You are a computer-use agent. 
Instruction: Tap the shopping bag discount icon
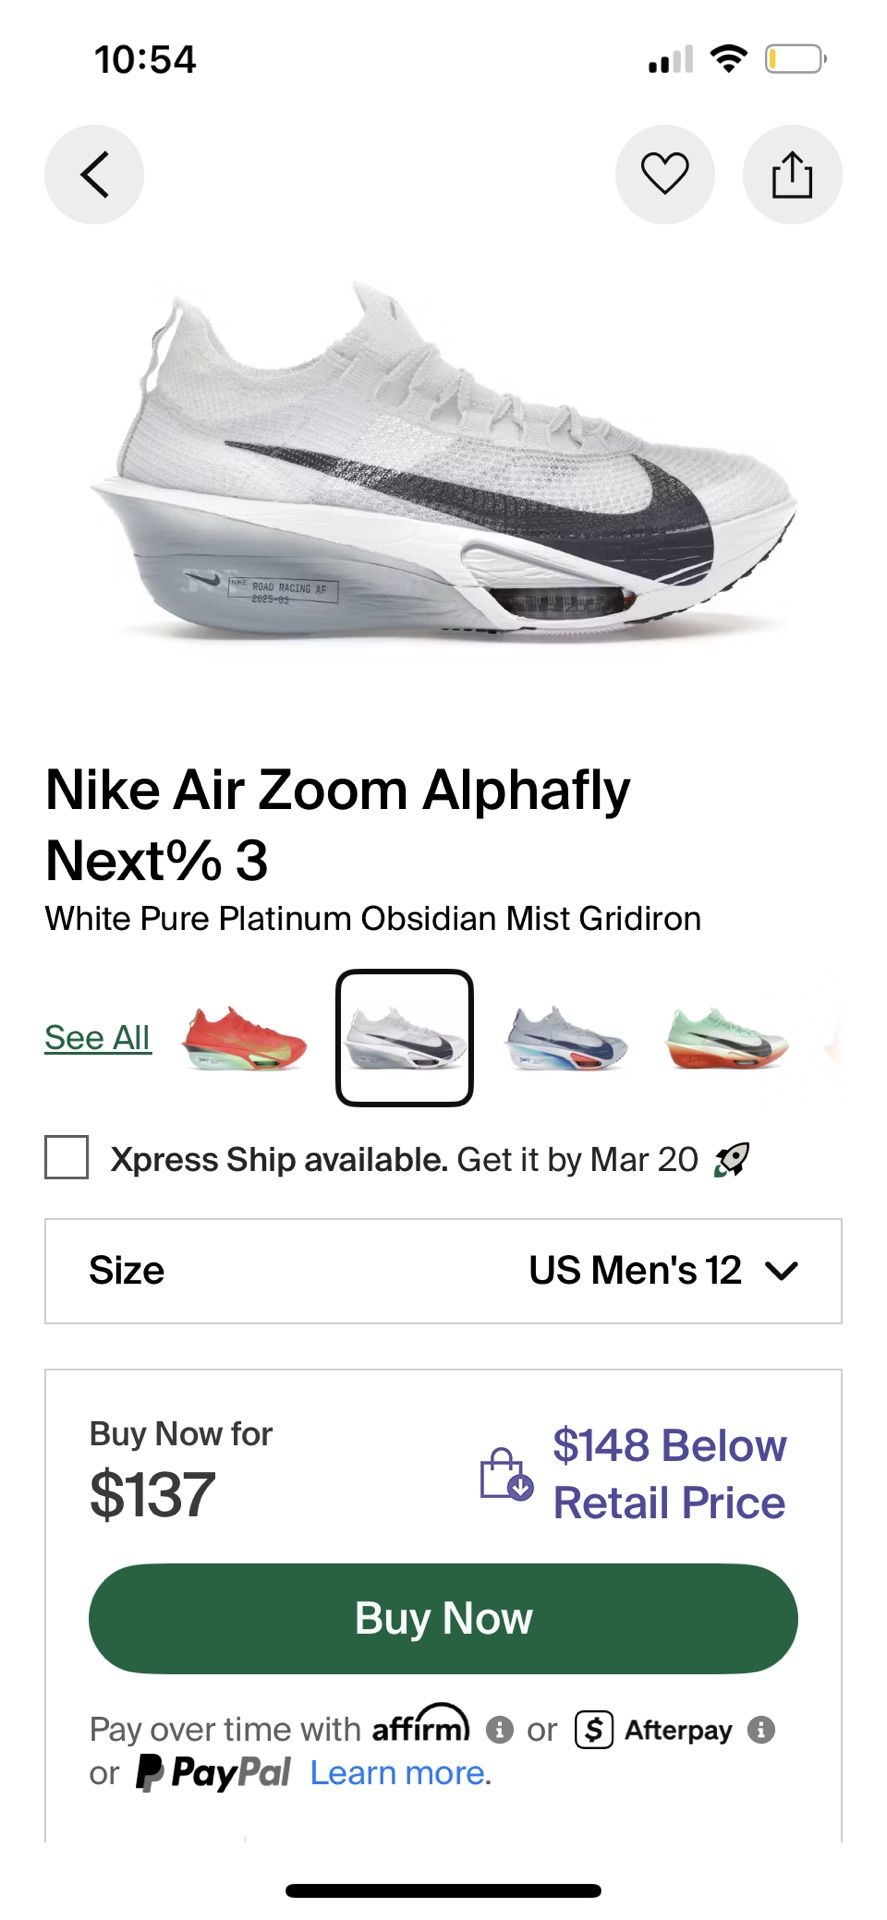click(506, 1474)
